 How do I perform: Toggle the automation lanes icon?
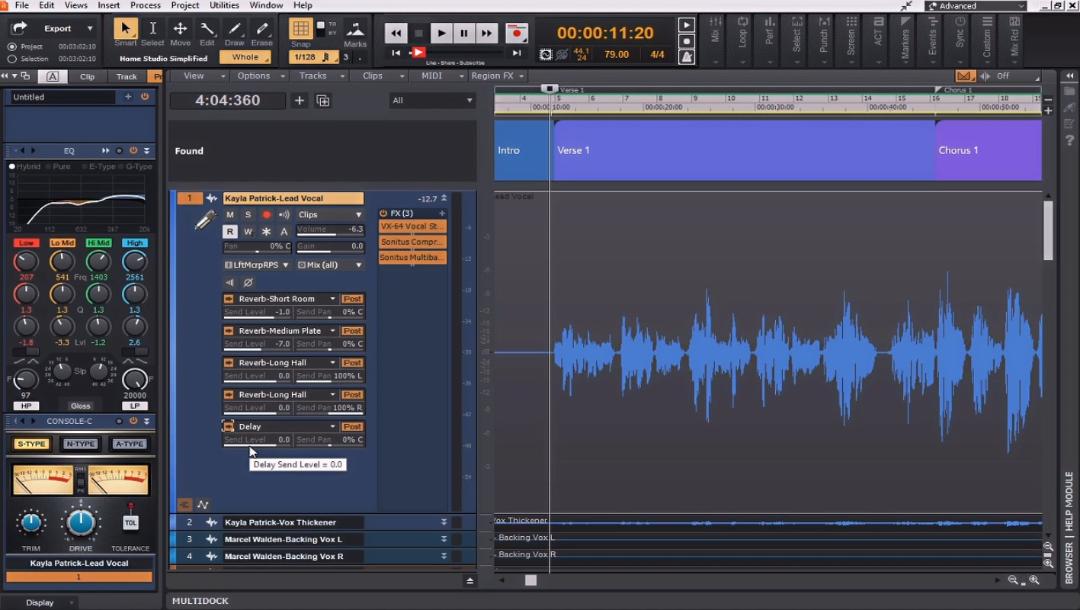pos(202,505)
